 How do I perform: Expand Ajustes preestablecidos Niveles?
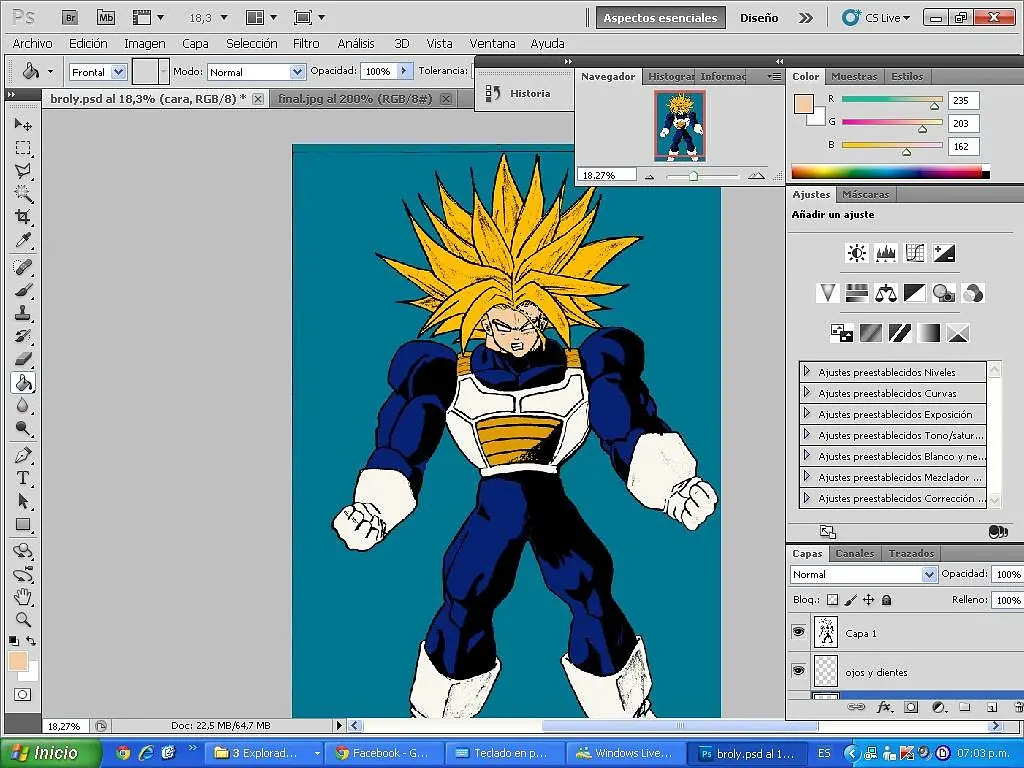[807, 371]
